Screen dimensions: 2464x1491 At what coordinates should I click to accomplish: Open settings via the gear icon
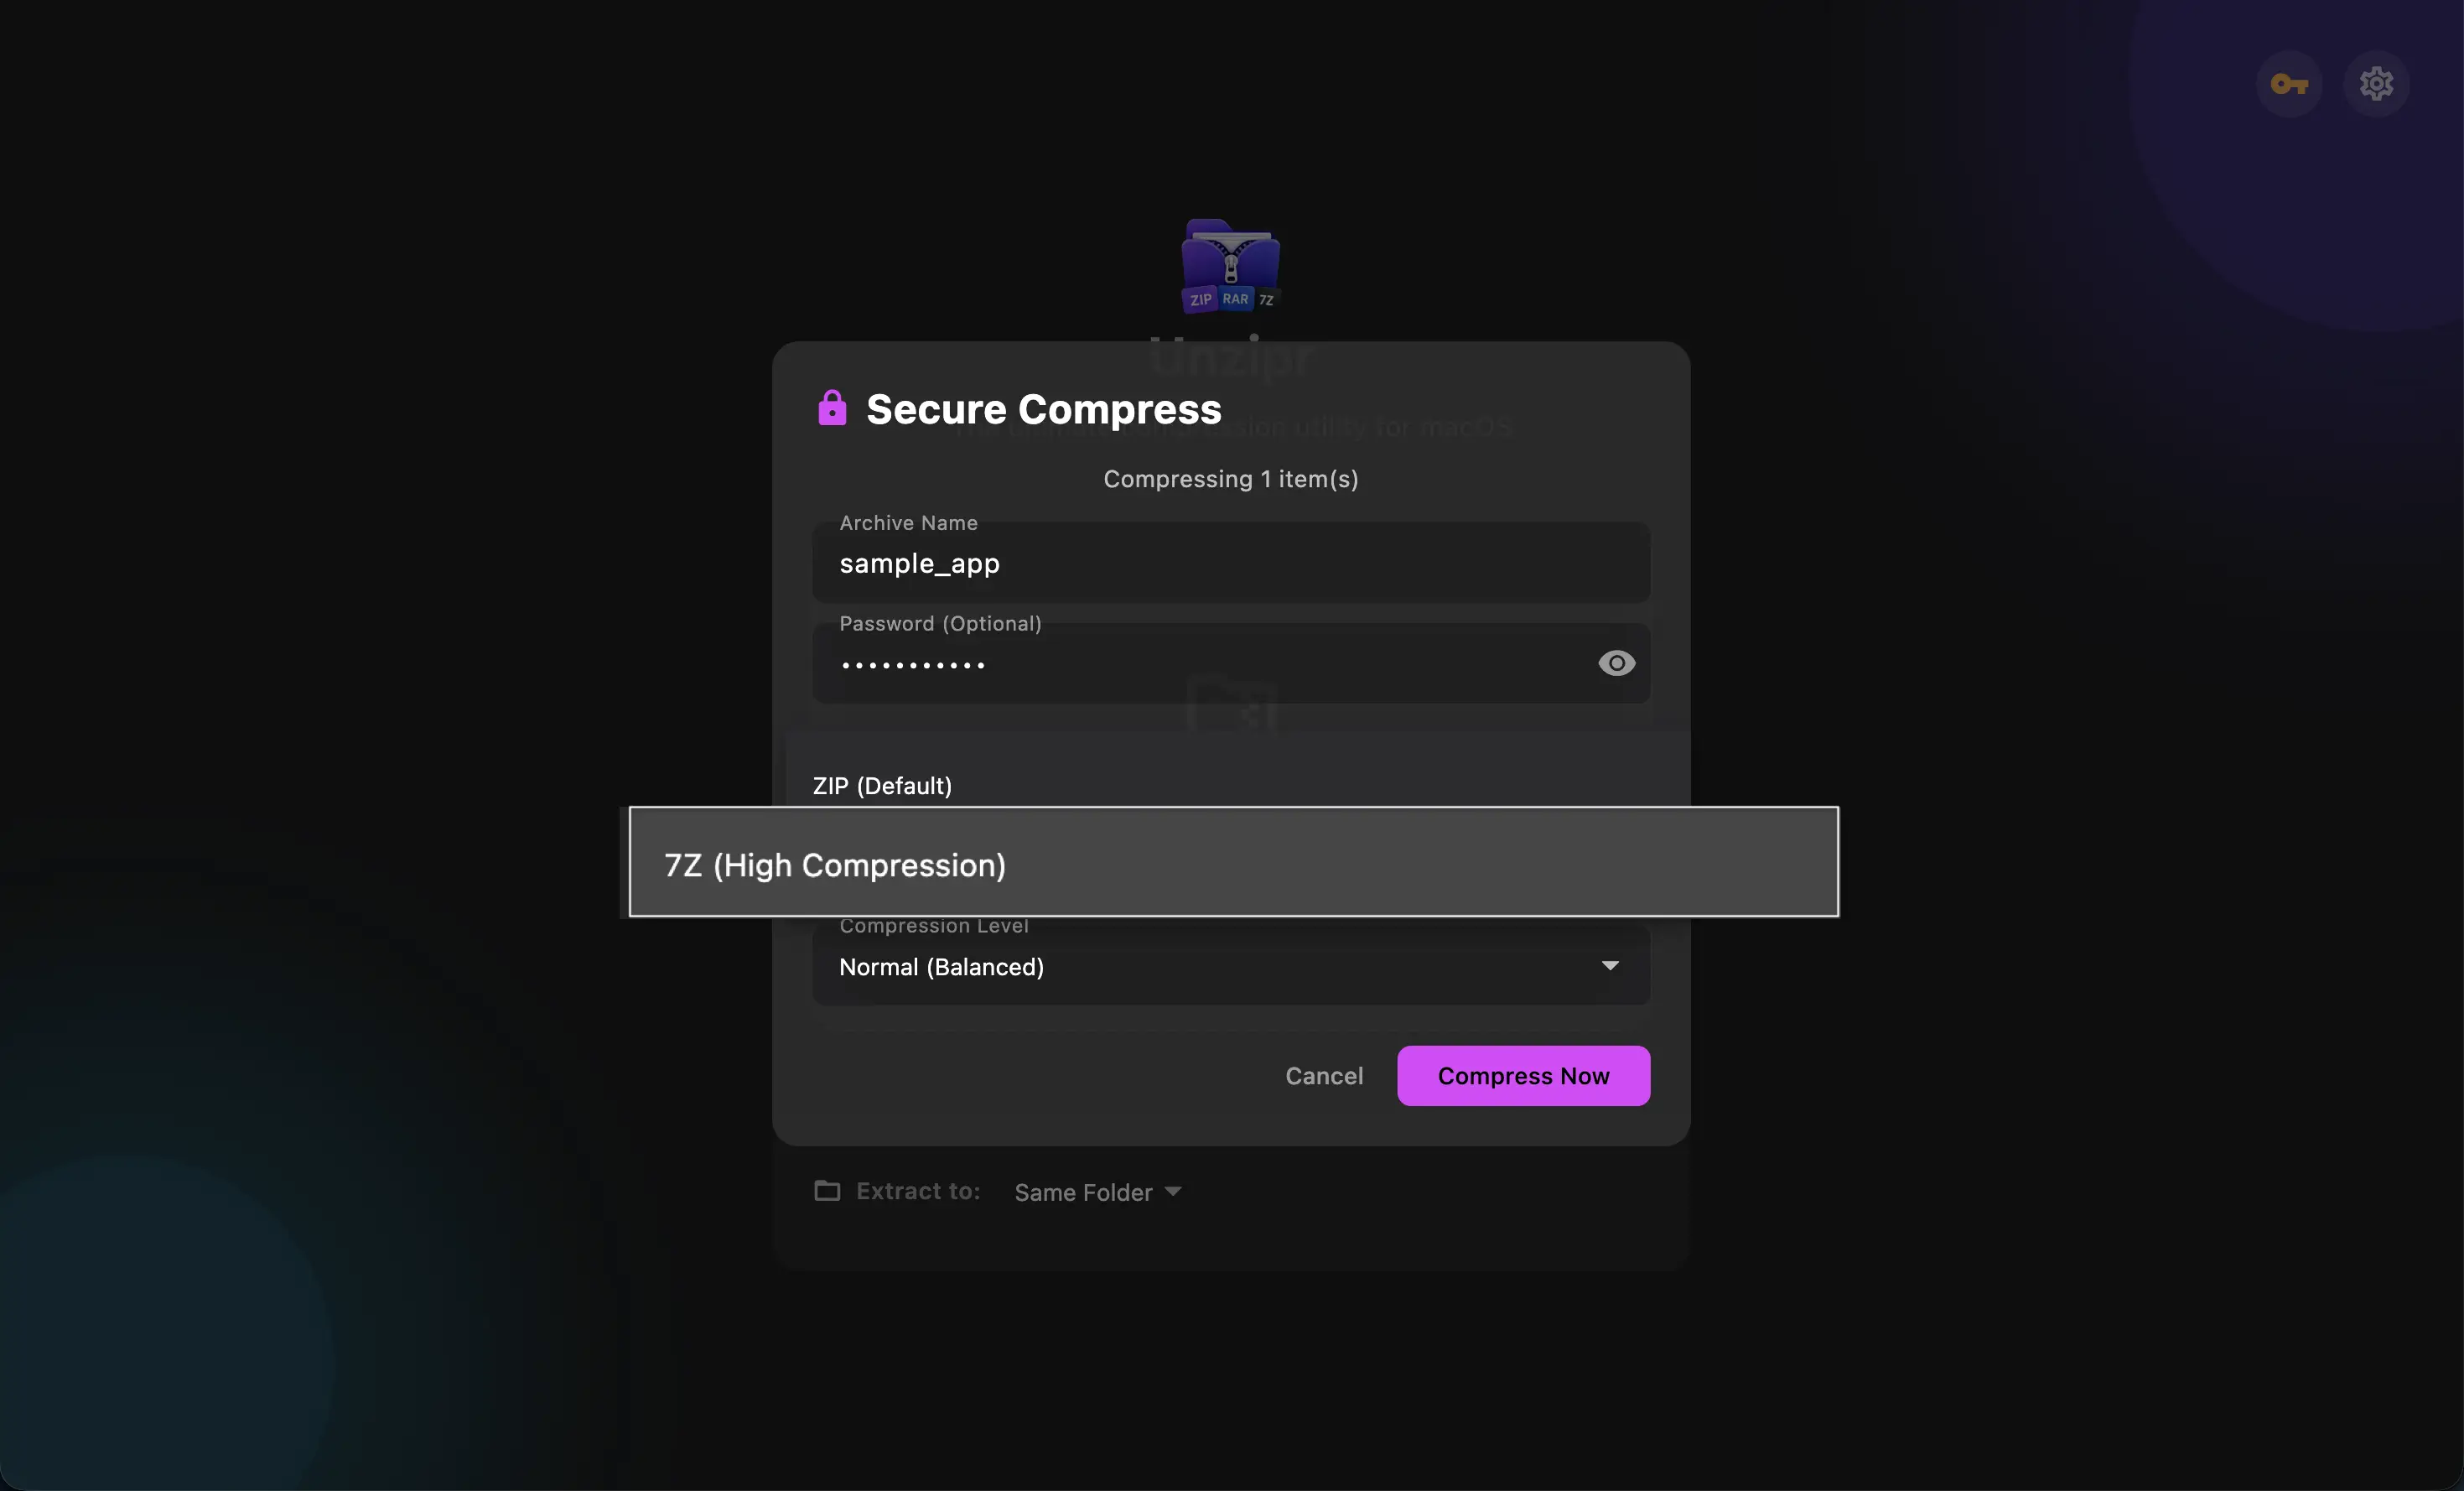click(2376, 84)
